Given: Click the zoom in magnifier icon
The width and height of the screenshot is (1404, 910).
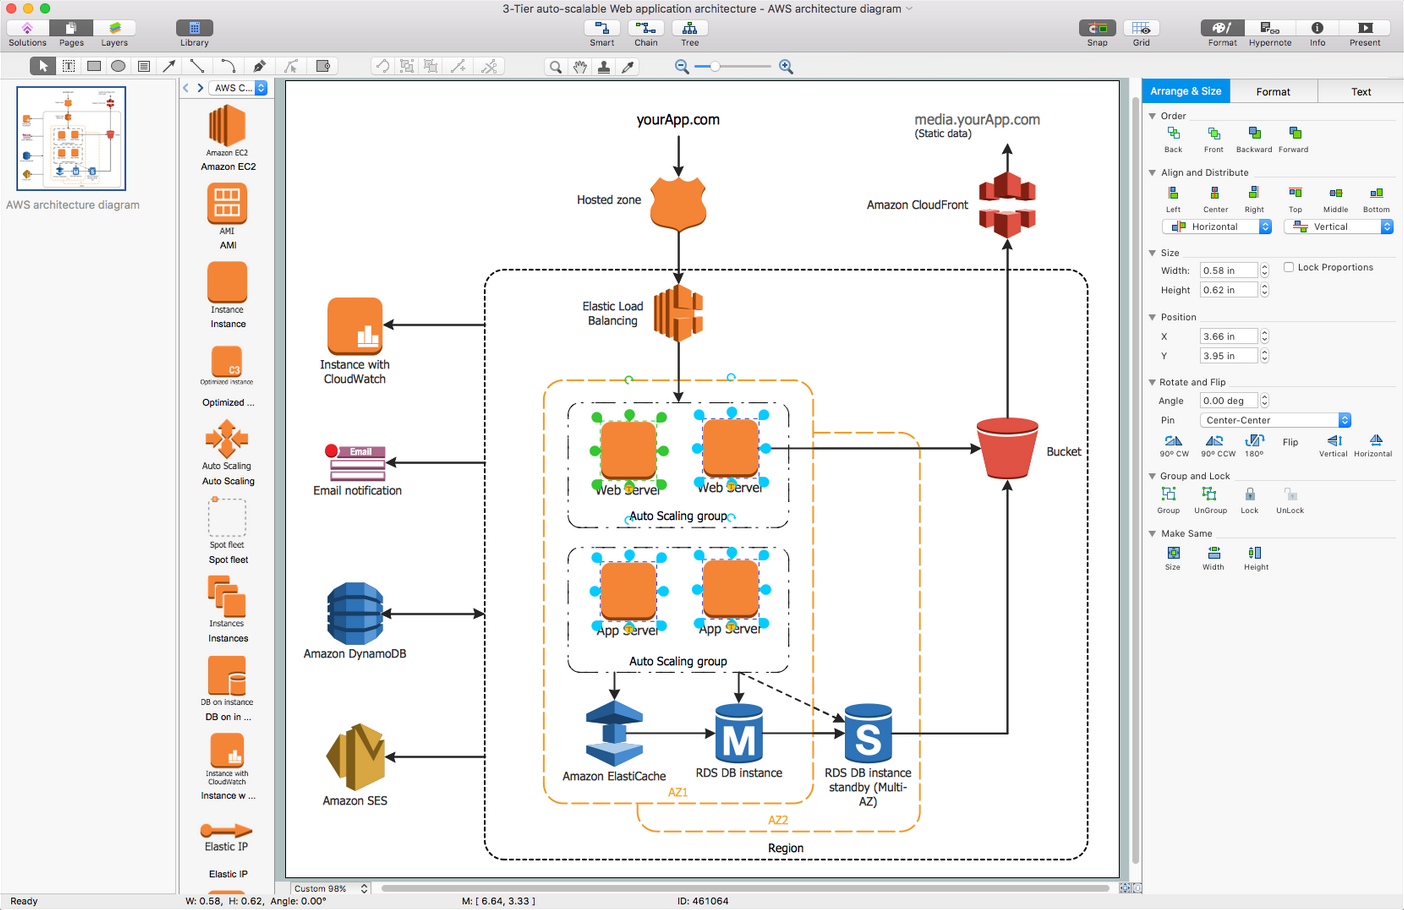Looking at the screenshot, I should pos(786,67).
